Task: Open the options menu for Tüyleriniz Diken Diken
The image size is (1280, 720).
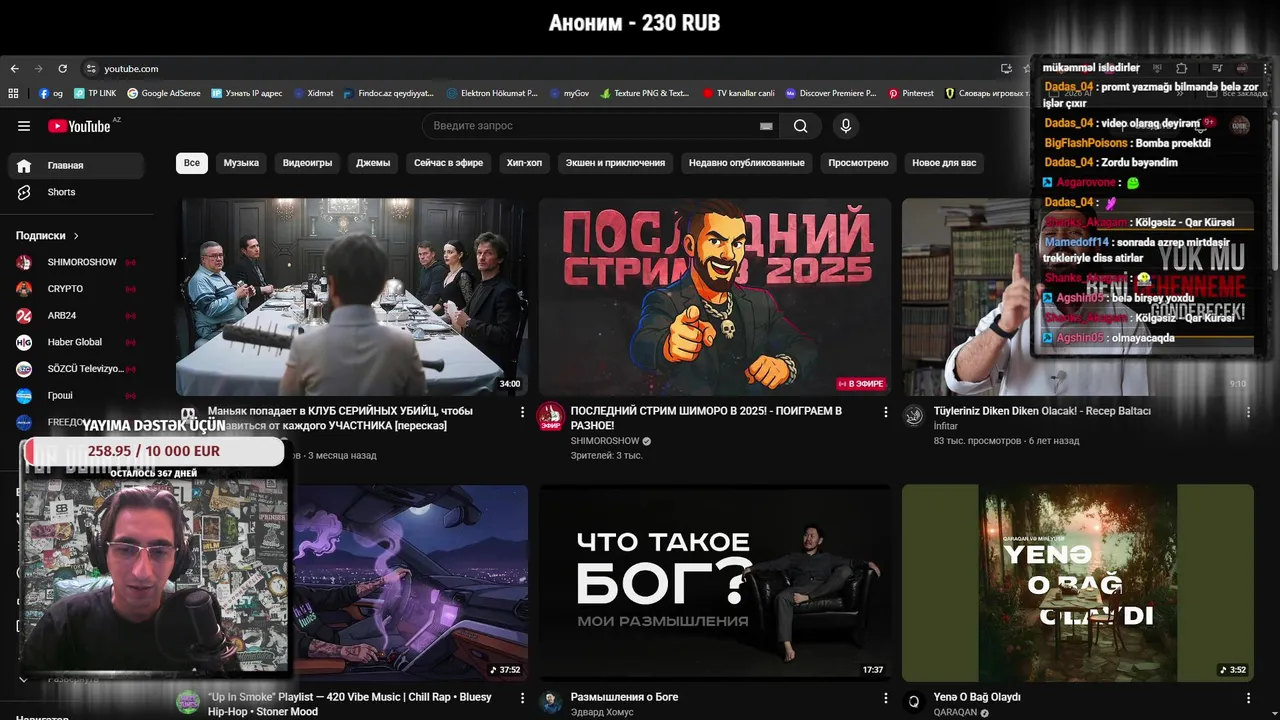Action: tap(1248, 412)
